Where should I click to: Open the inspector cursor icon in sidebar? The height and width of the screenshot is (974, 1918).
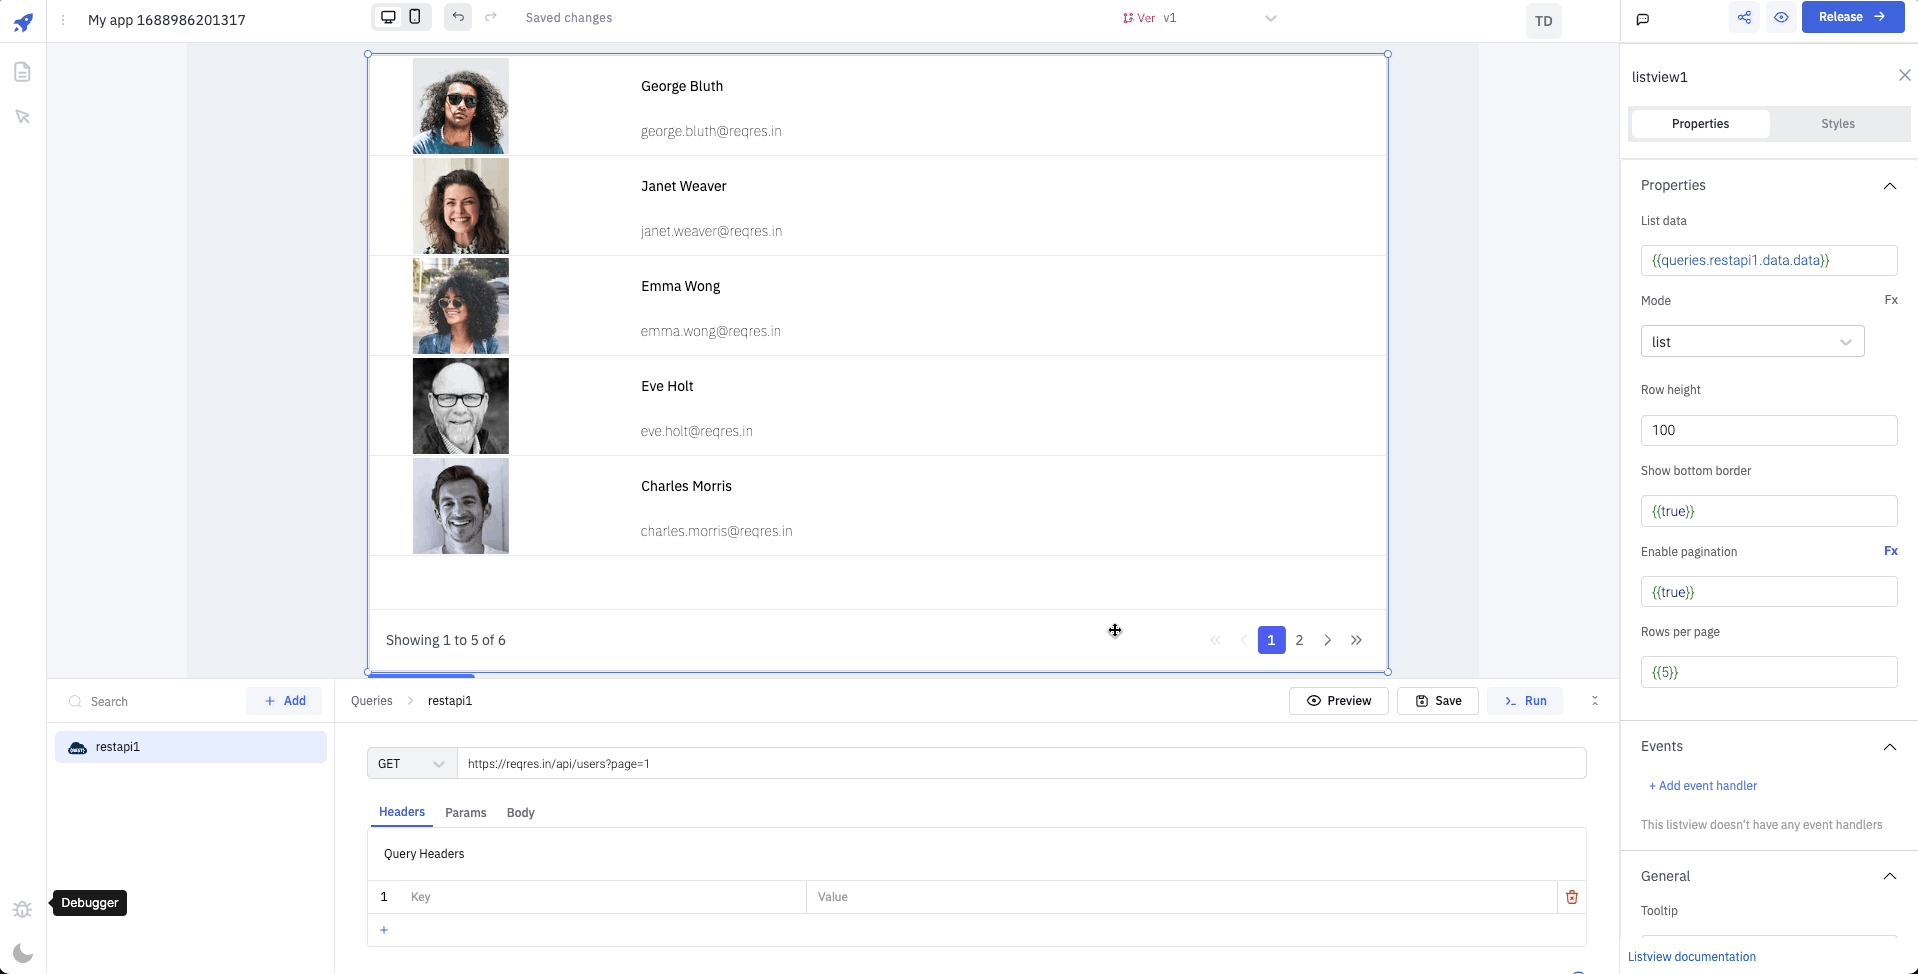tap(22, 117)
